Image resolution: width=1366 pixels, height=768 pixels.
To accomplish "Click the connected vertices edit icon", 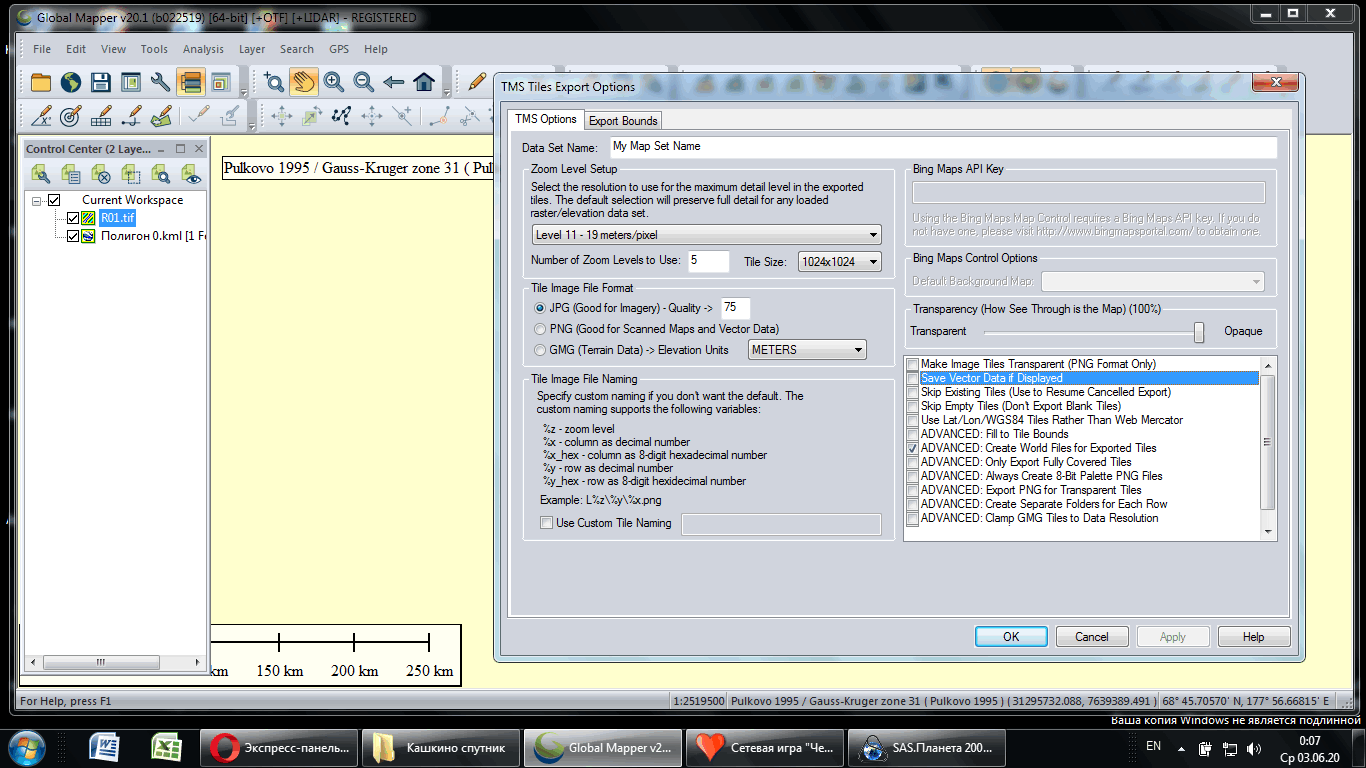I will coord(342,116).
